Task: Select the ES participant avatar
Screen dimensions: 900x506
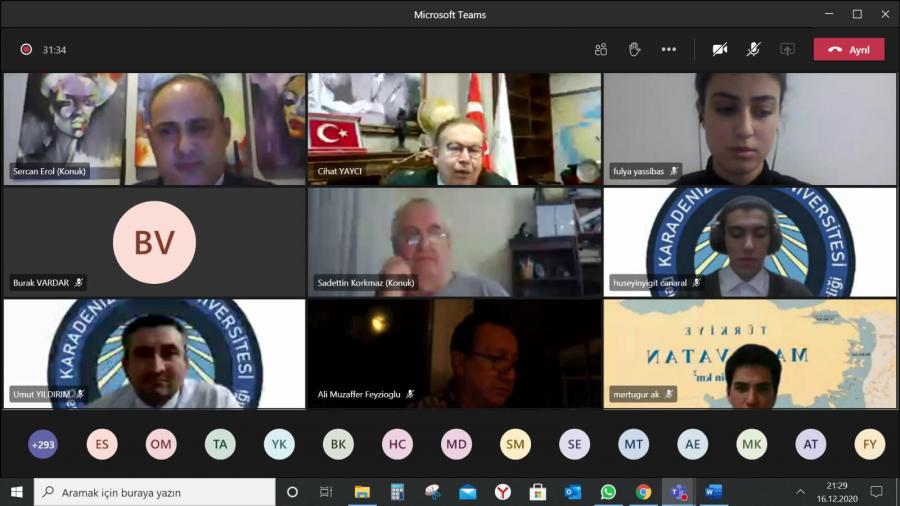Action: coord(102,443)
